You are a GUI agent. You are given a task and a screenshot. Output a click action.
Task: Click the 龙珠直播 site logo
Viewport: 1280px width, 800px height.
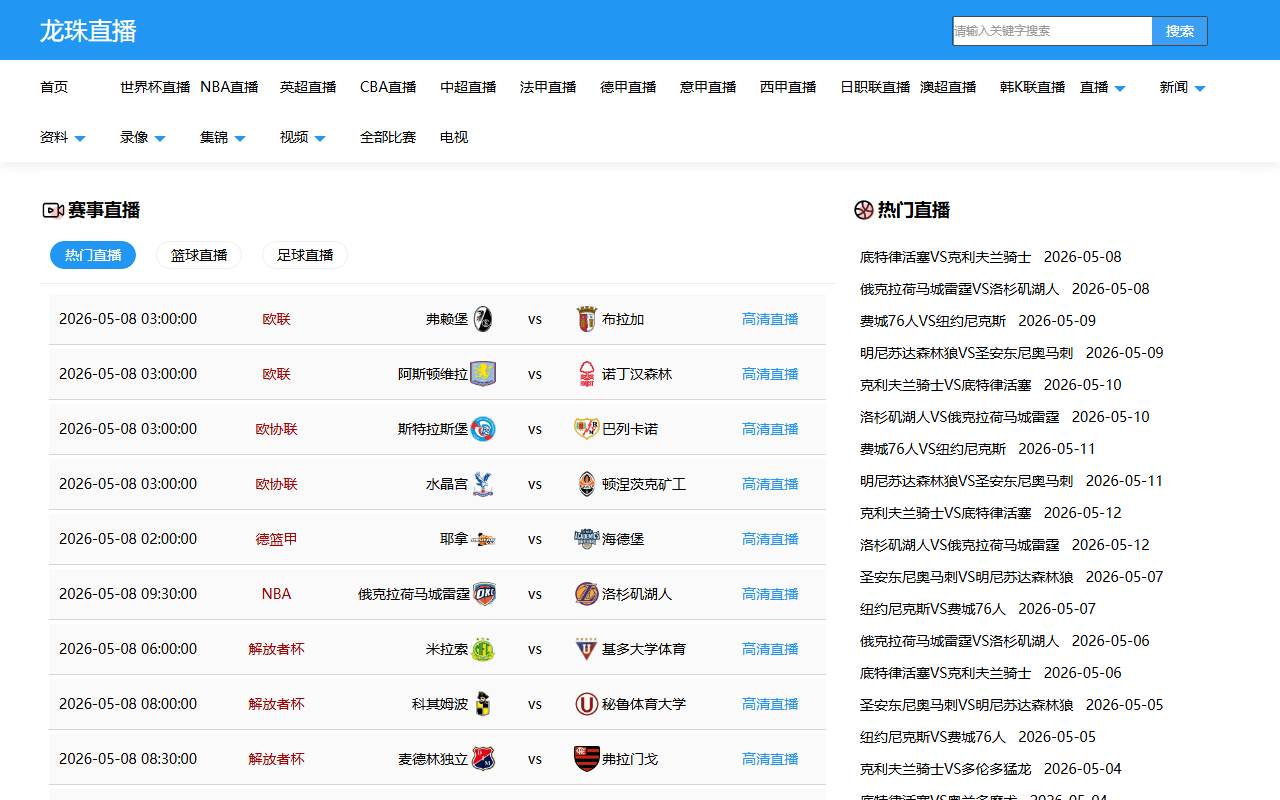88,31
